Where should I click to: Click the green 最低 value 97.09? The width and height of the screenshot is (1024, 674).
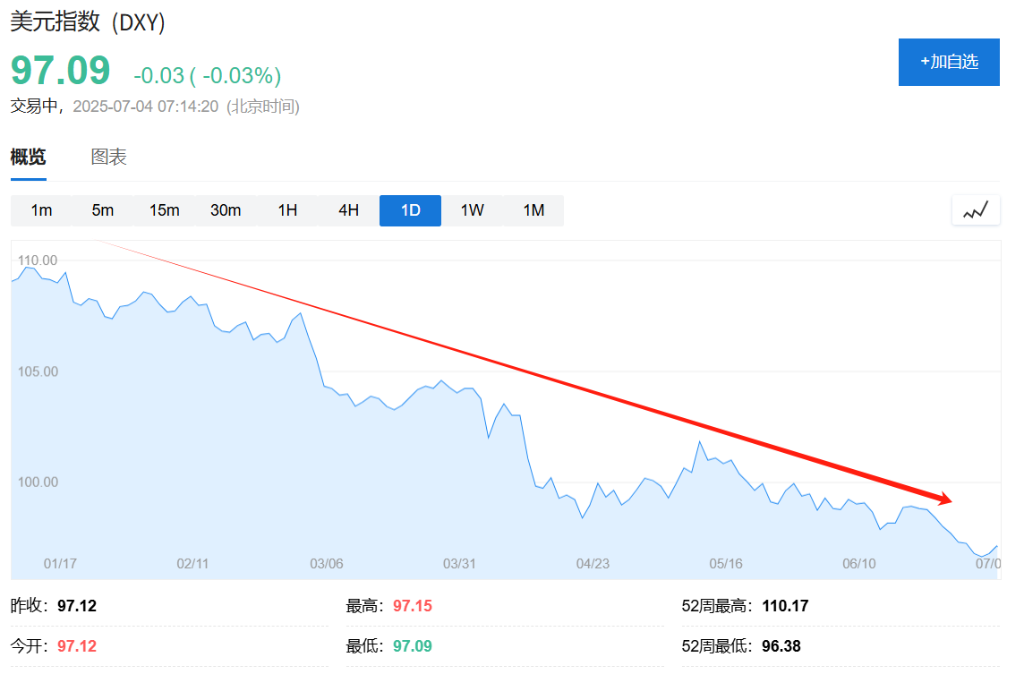416,645
